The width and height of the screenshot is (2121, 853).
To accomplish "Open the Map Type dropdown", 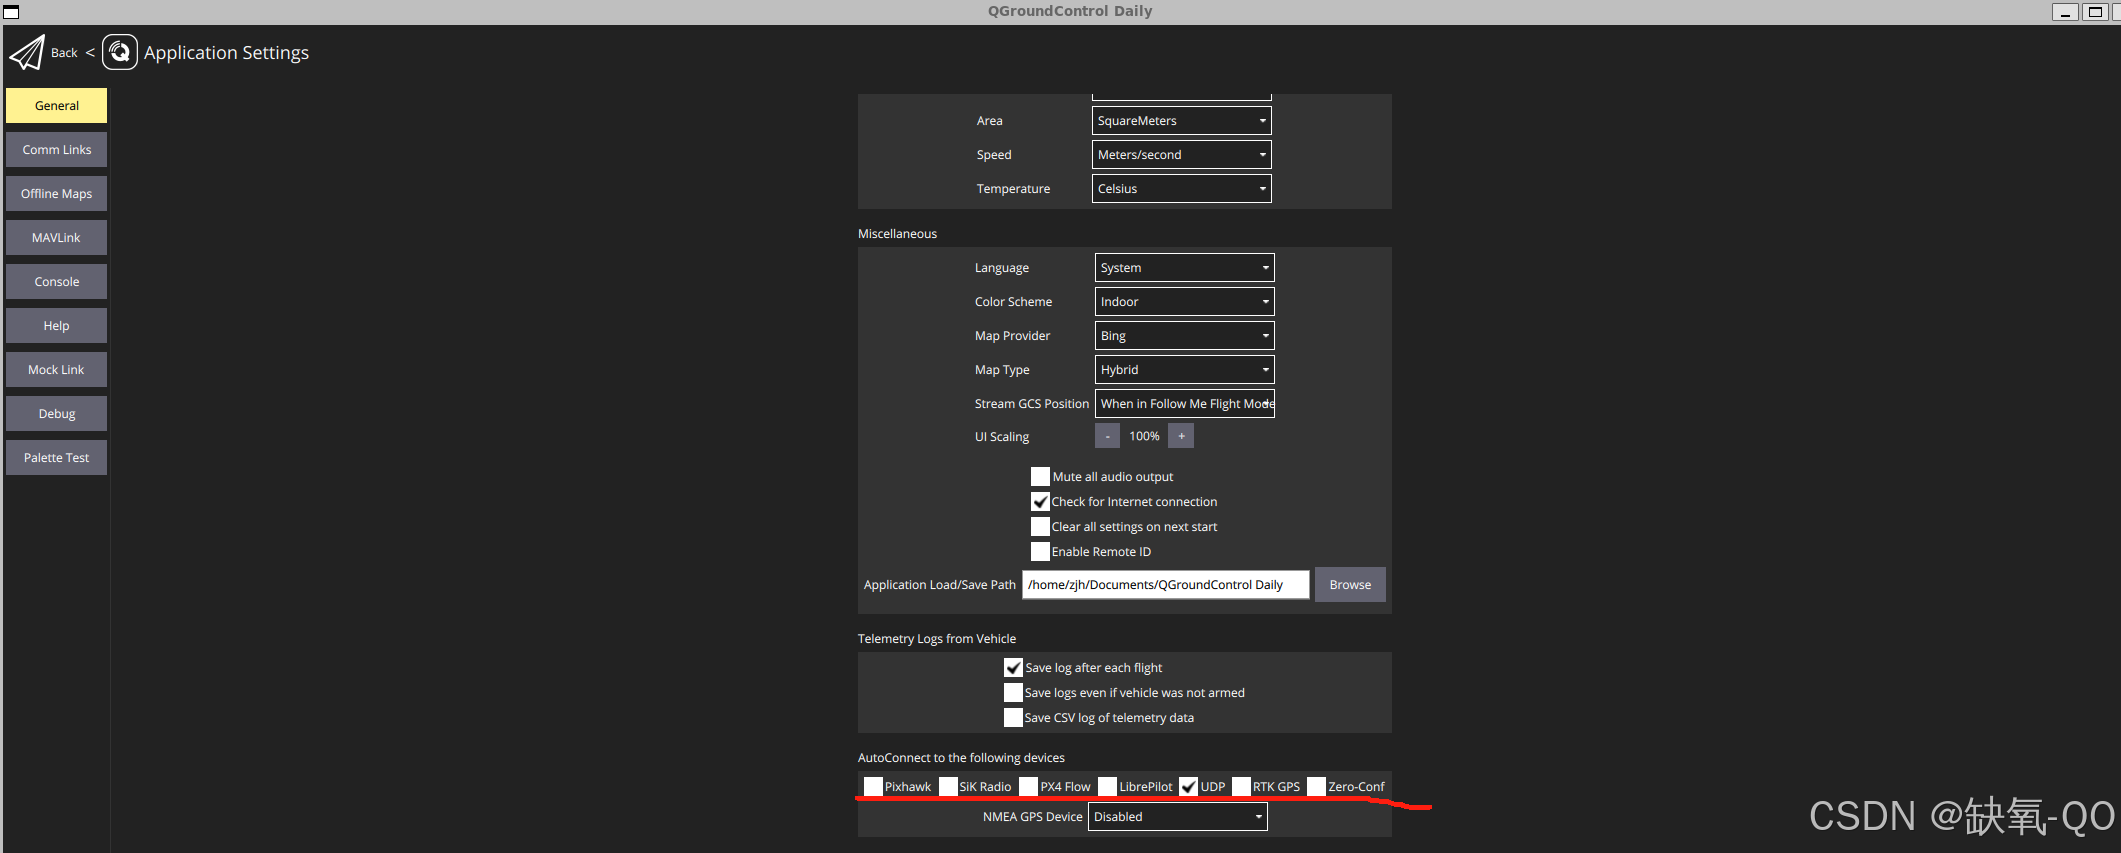I will coord(1184,370).
